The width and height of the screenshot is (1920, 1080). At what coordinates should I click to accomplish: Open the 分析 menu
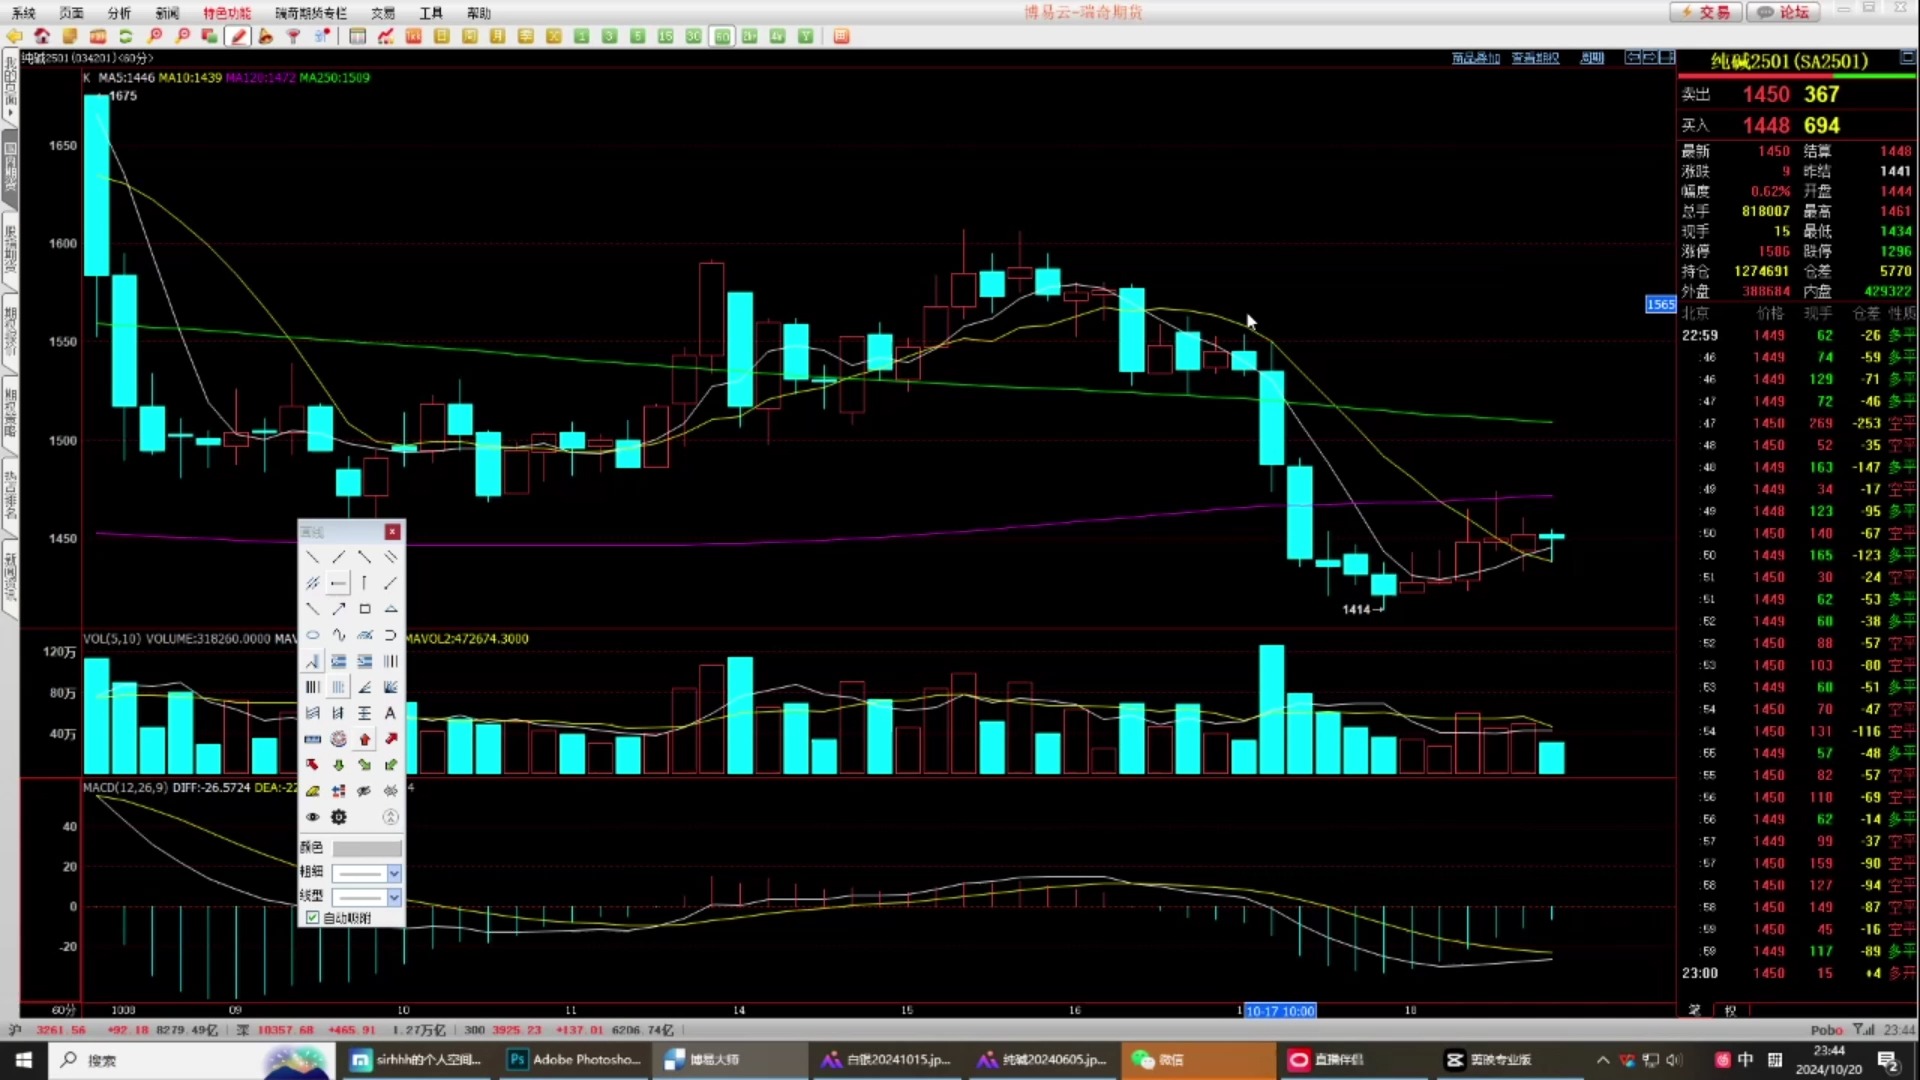click(119, 13)
